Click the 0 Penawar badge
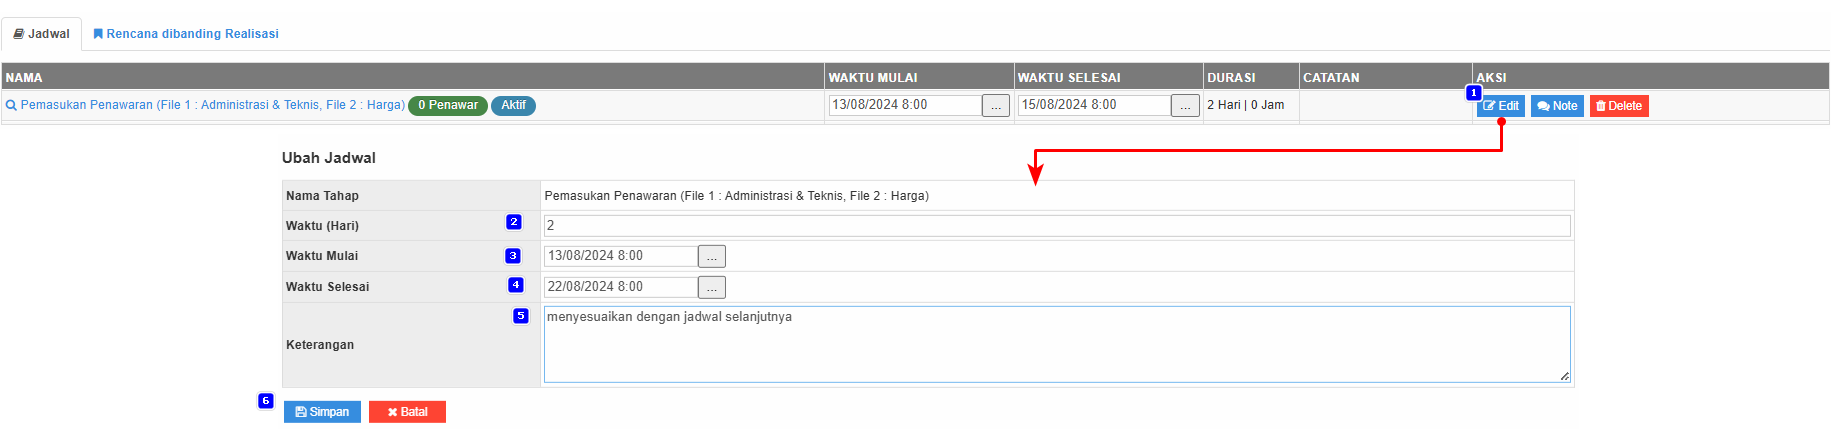Image resolution: width=1831 pixels, height=429 pixels. (x=448, y=105)
